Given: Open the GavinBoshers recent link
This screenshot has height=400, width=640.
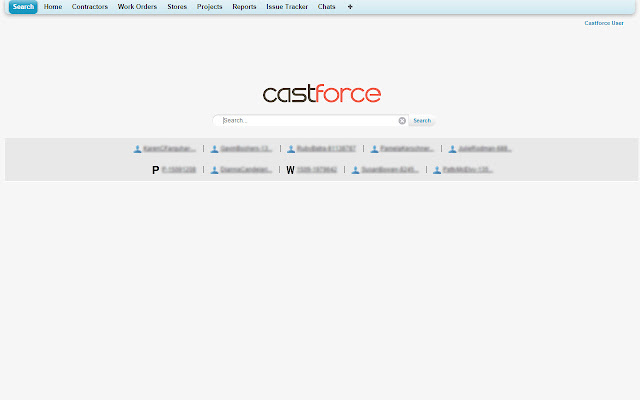Looking at the screenshot, I should tap(246, 149).
